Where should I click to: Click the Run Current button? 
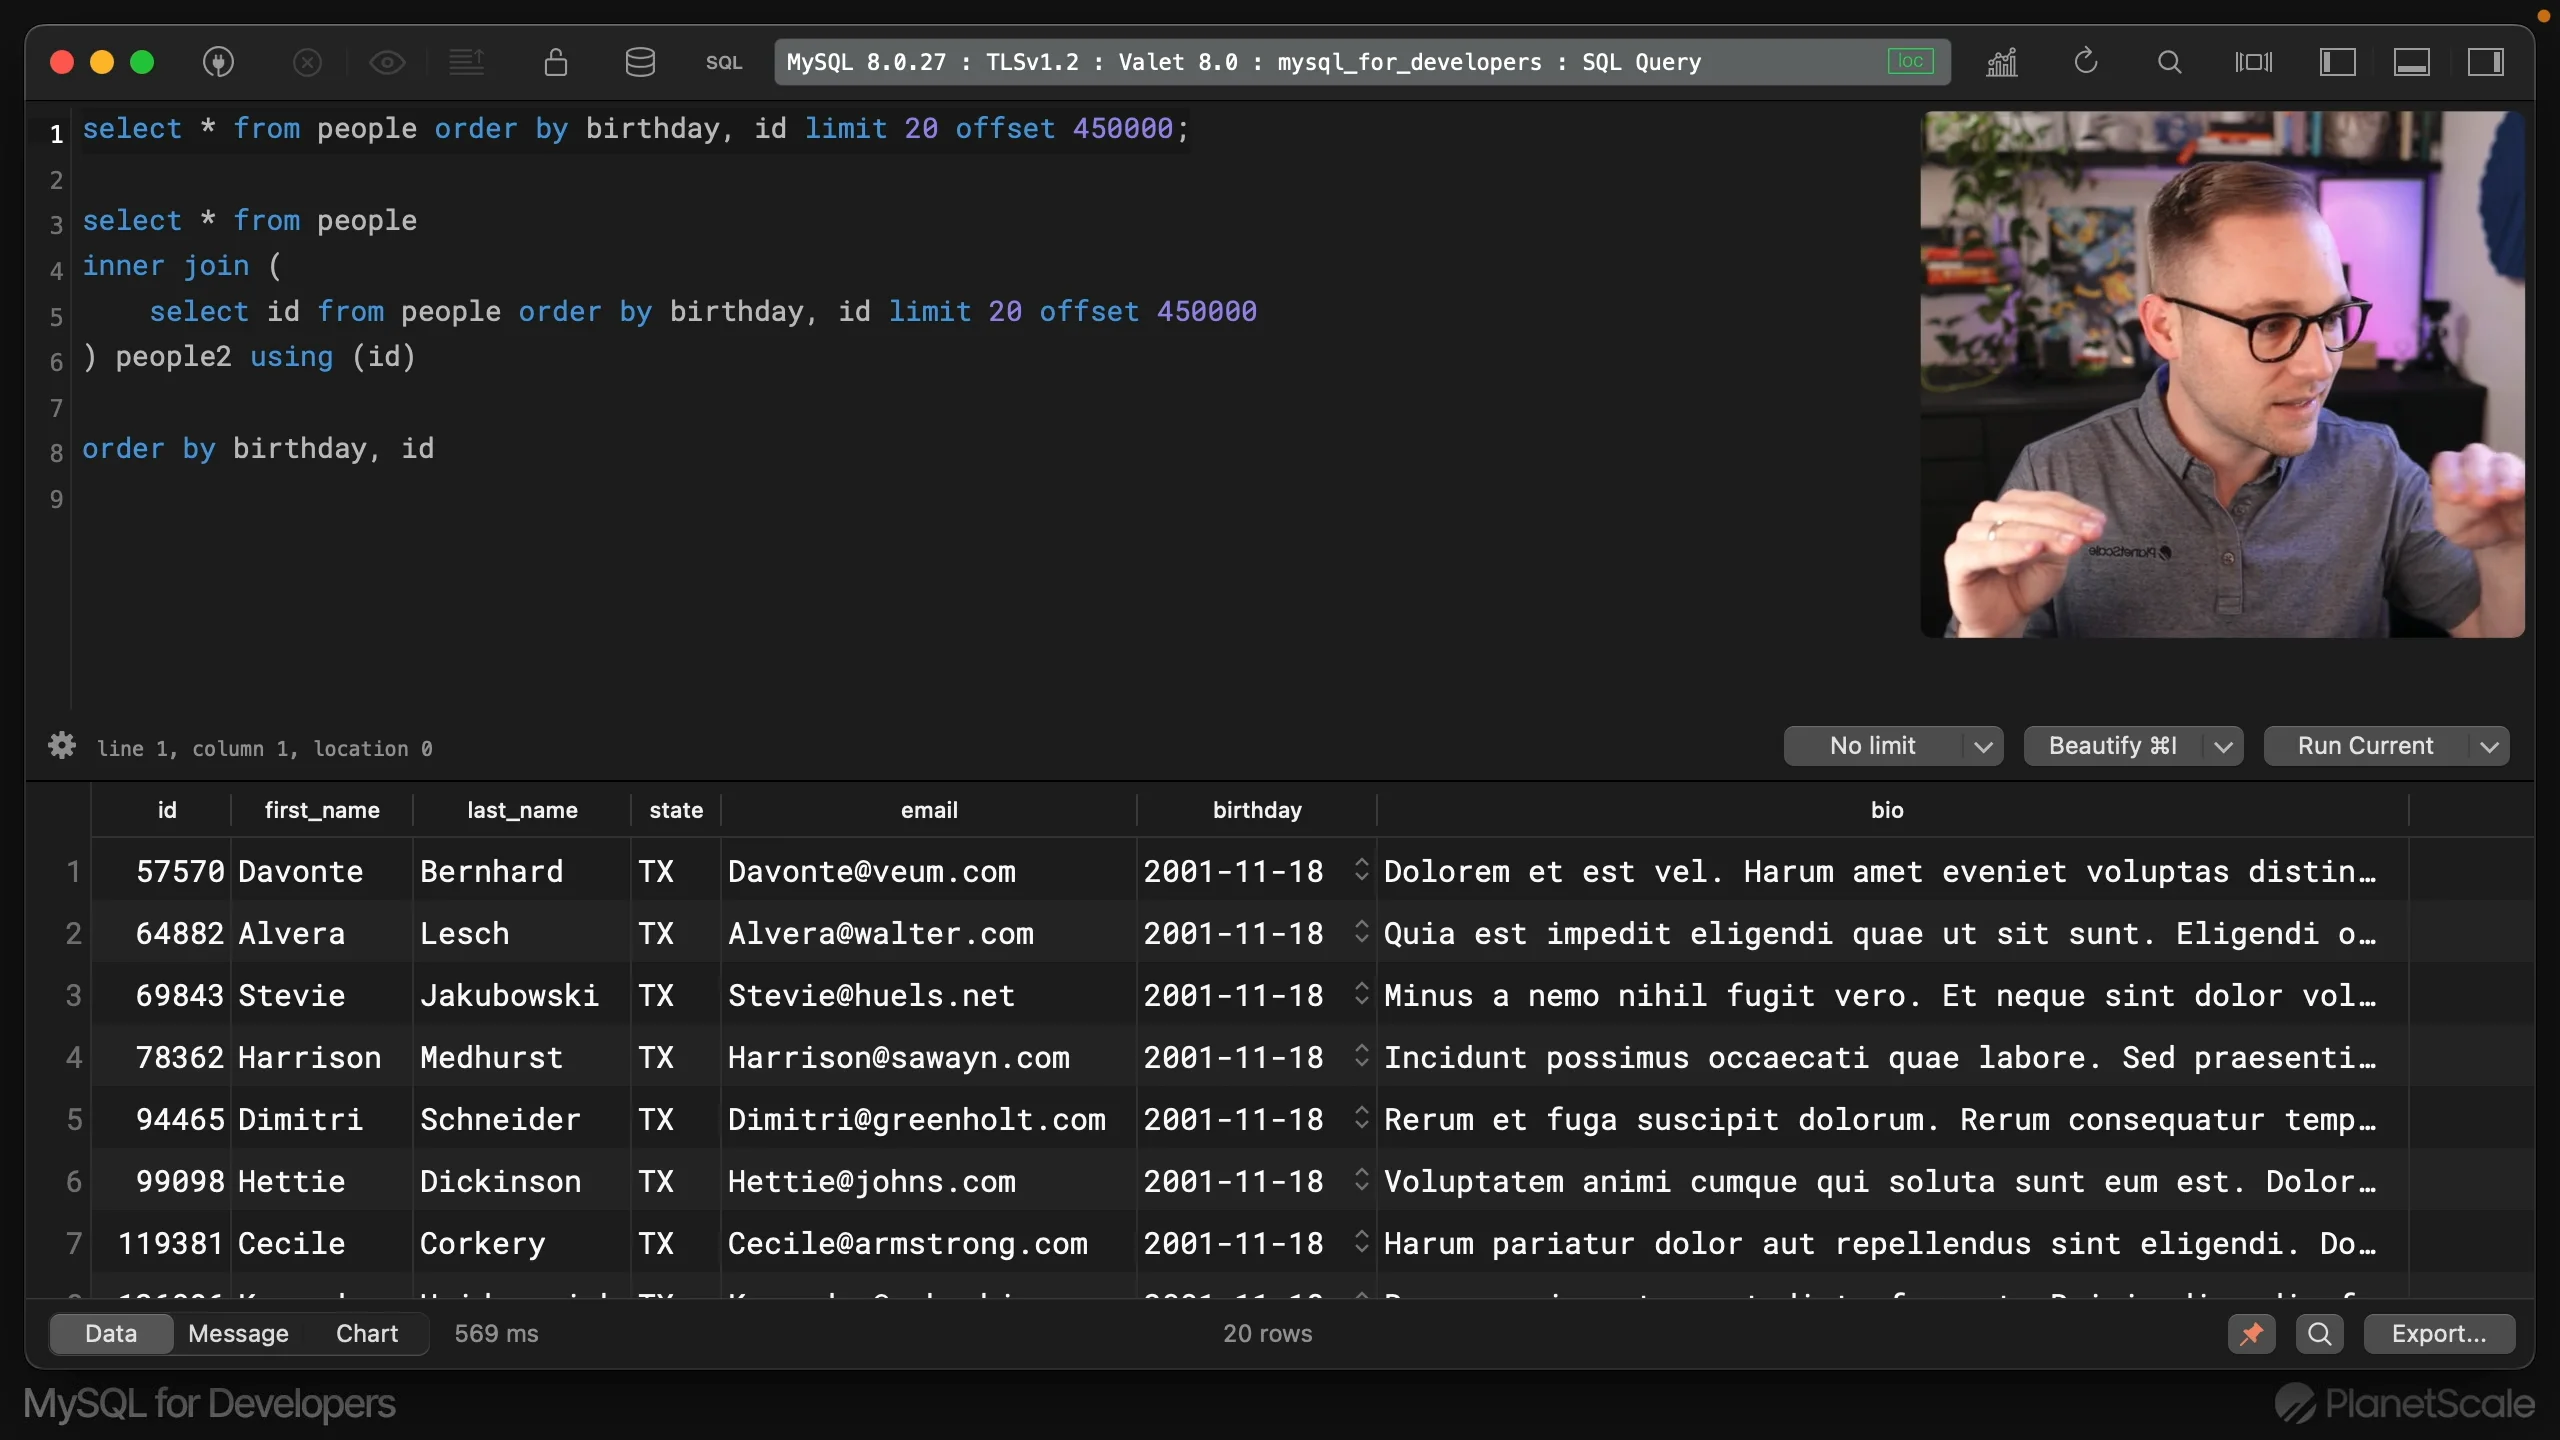coord(2365,746)
